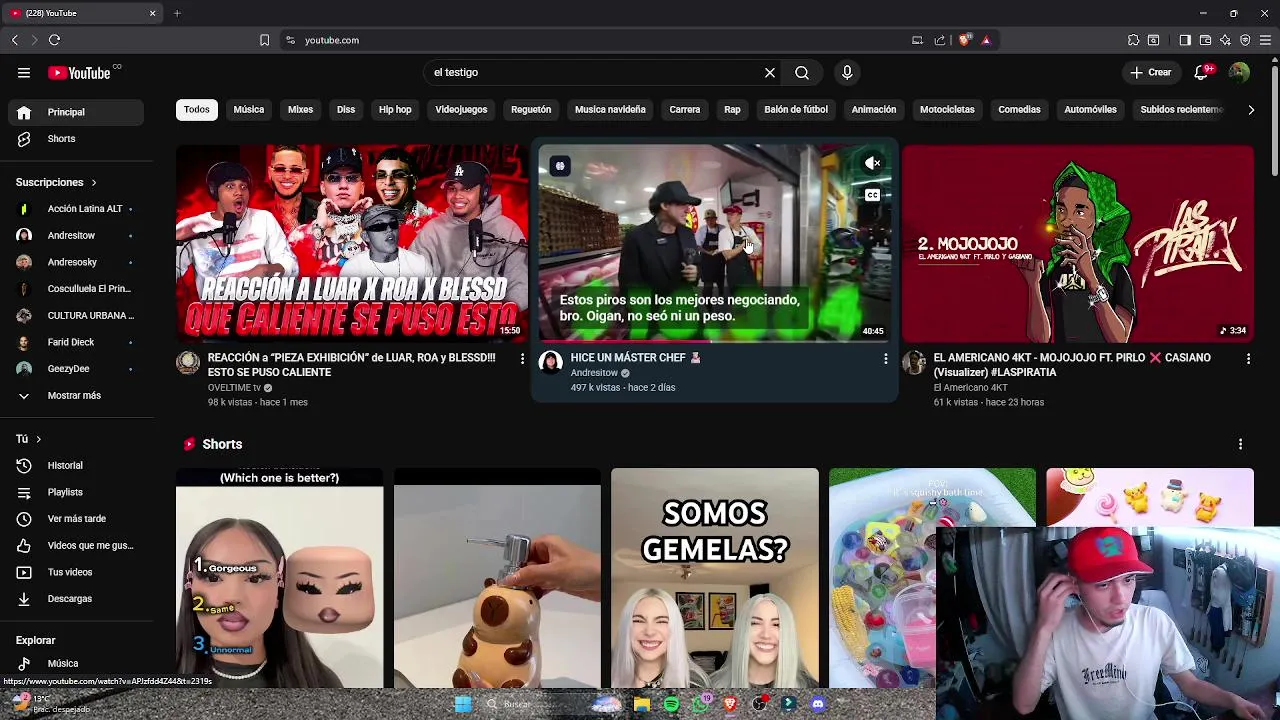Screen dimensions: 1280x720
Task: Click the Brave Shields lion icon
Action: coord(964,40)
